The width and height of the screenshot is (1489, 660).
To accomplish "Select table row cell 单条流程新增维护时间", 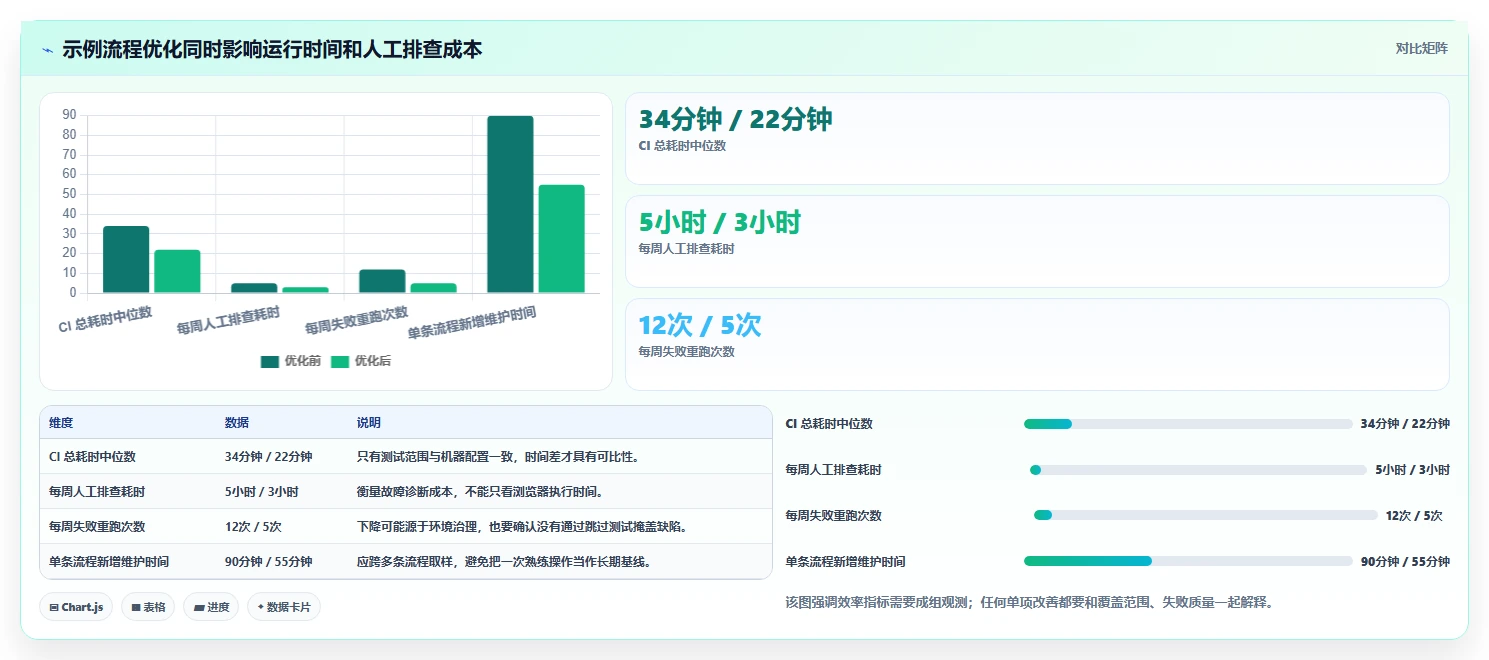I will click(109, 562).
